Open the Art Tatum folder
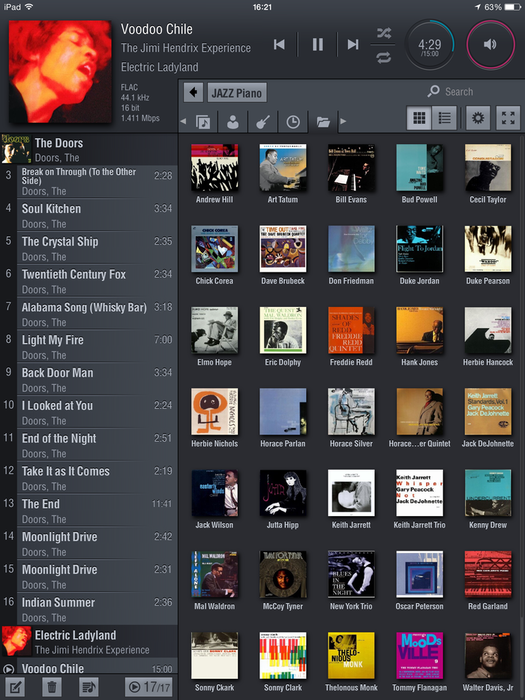525x700 pixels. [x=283, y=174]
